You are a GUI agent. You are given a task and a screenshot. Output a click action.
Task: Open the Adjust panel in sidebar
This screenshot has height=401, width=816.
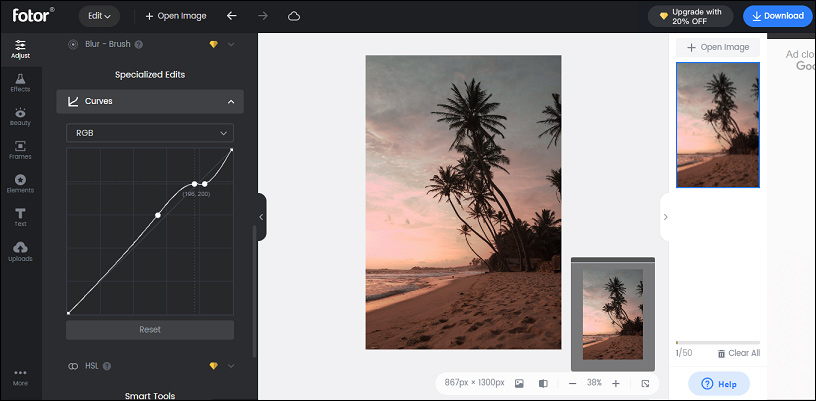(20, 49)
